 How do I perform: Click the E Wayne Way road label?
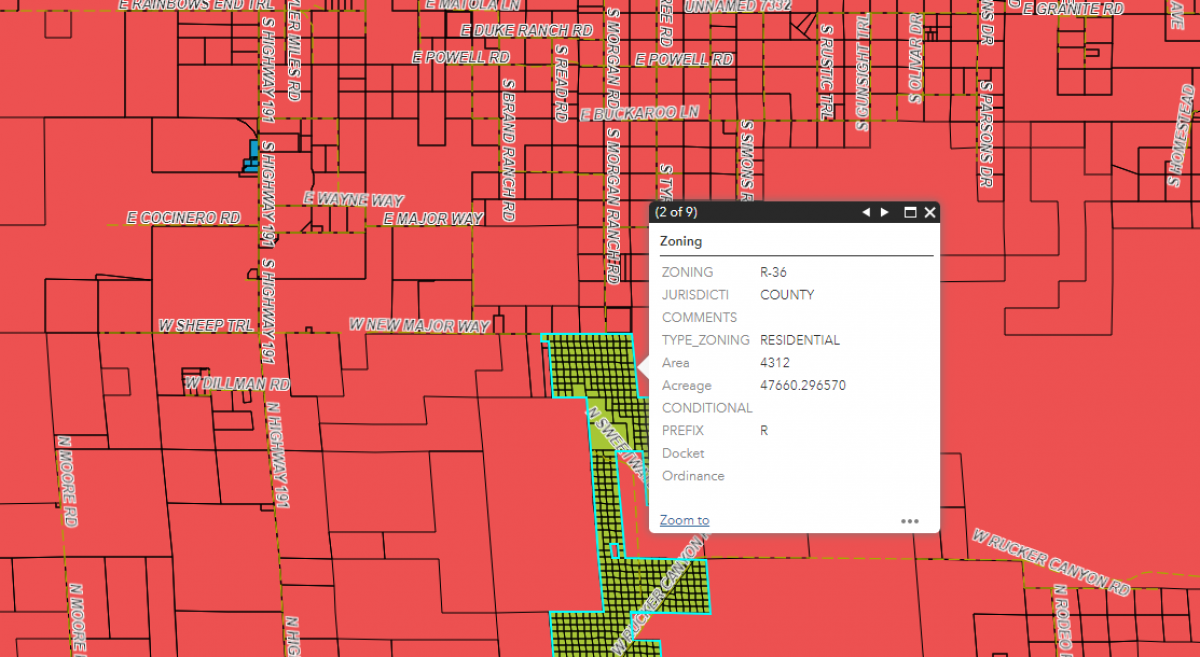353,200
